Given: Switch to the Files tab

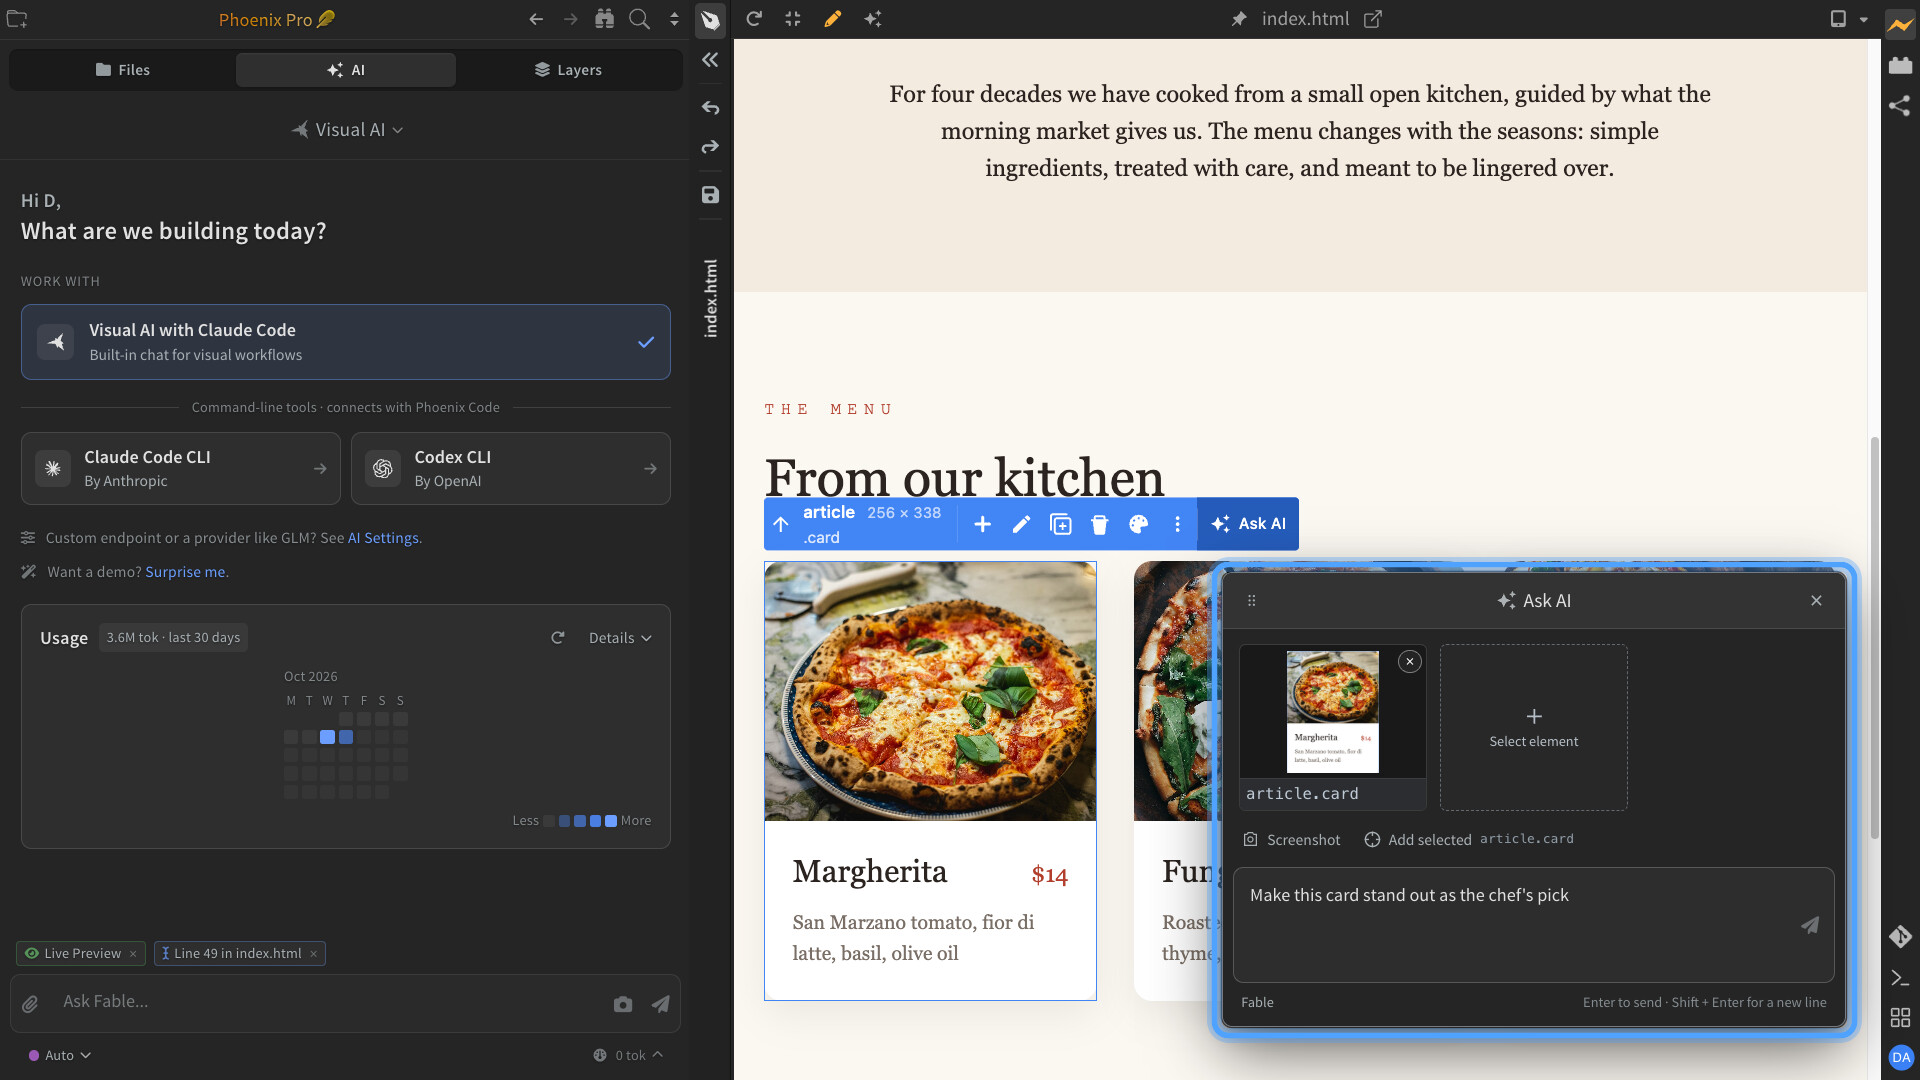Looking at the screenshot, I should 123,70.
